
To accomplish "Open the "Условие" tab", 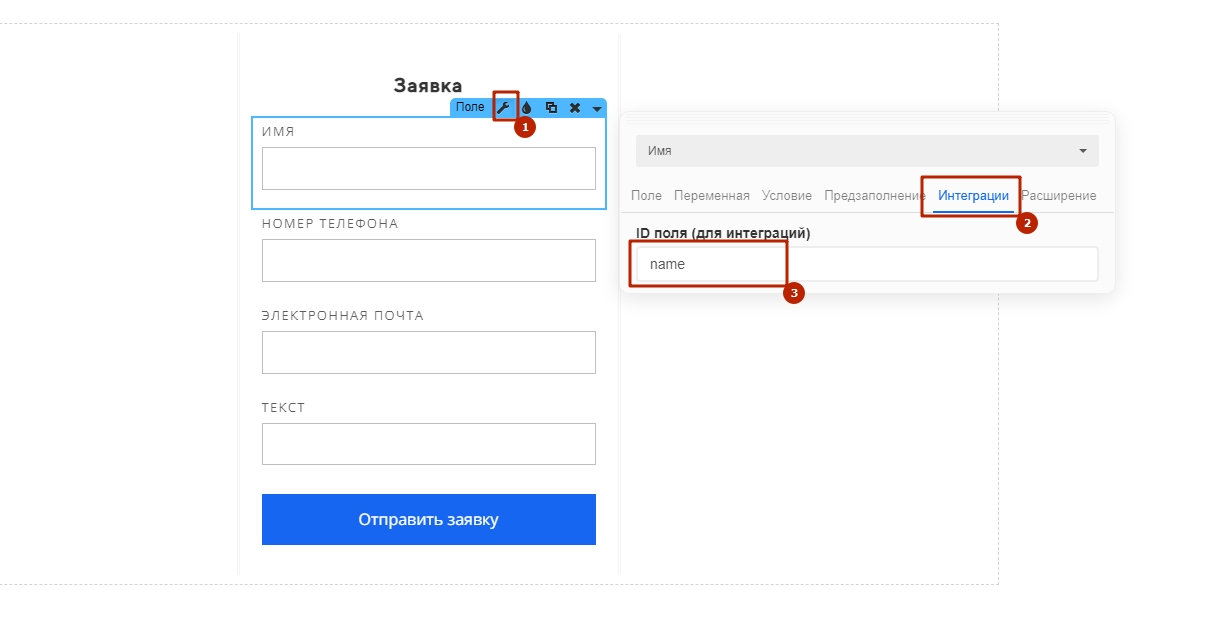I will (x=787, y=196).
